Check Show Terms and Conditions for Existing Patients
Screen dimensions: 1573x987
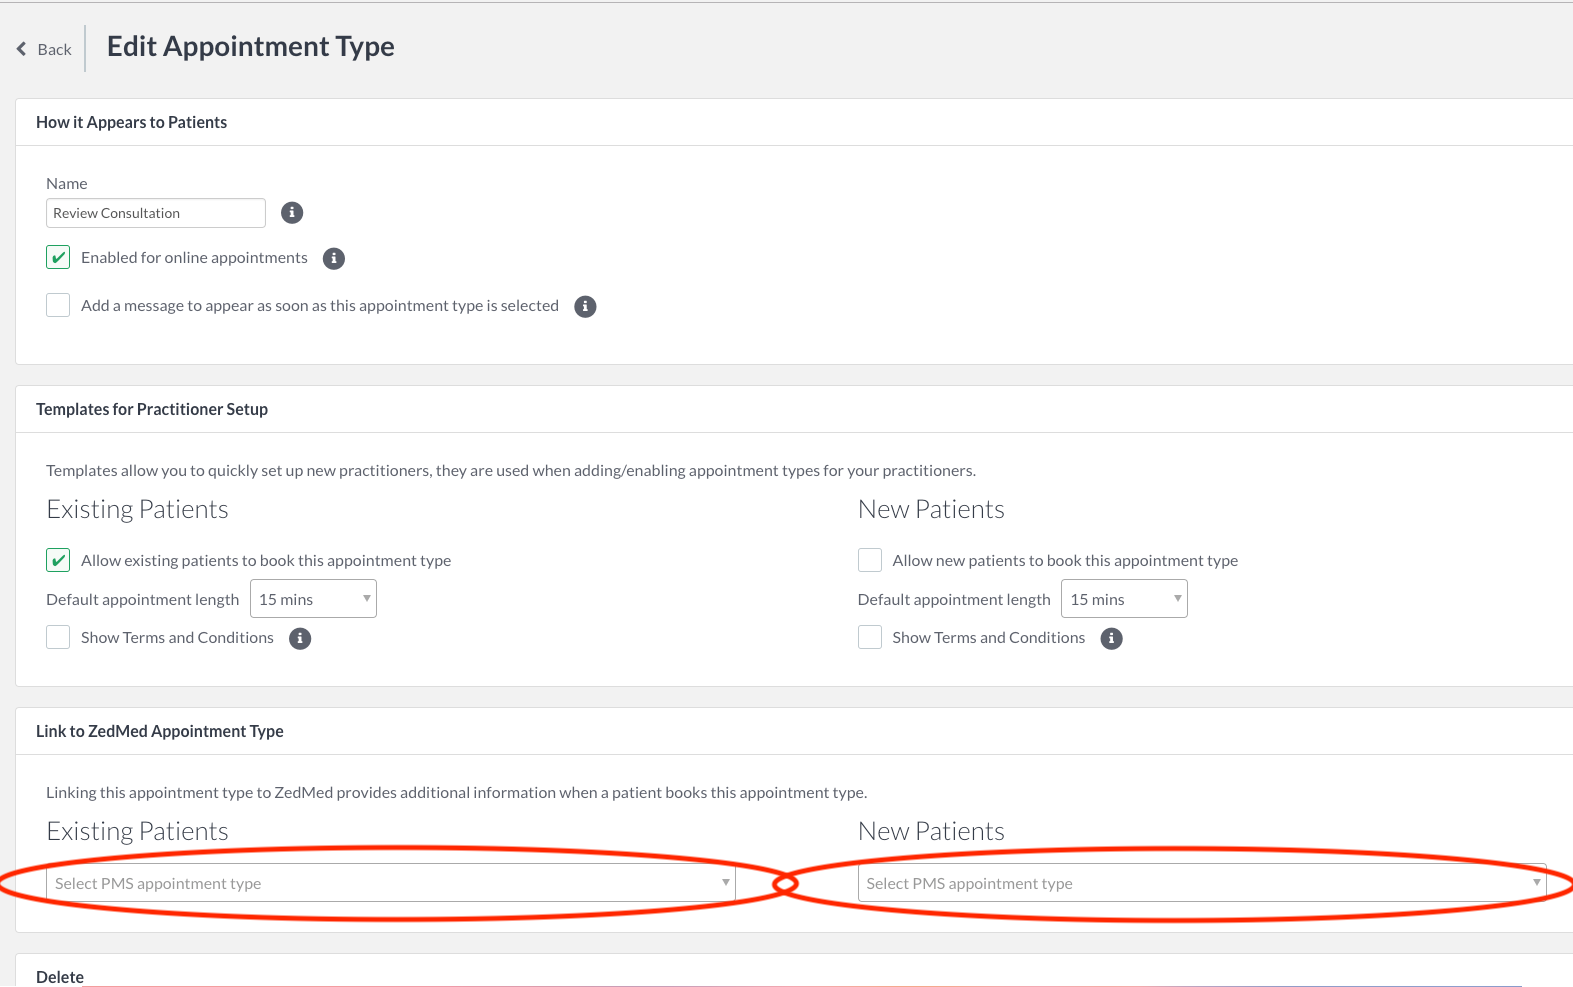tap(58, 638)
